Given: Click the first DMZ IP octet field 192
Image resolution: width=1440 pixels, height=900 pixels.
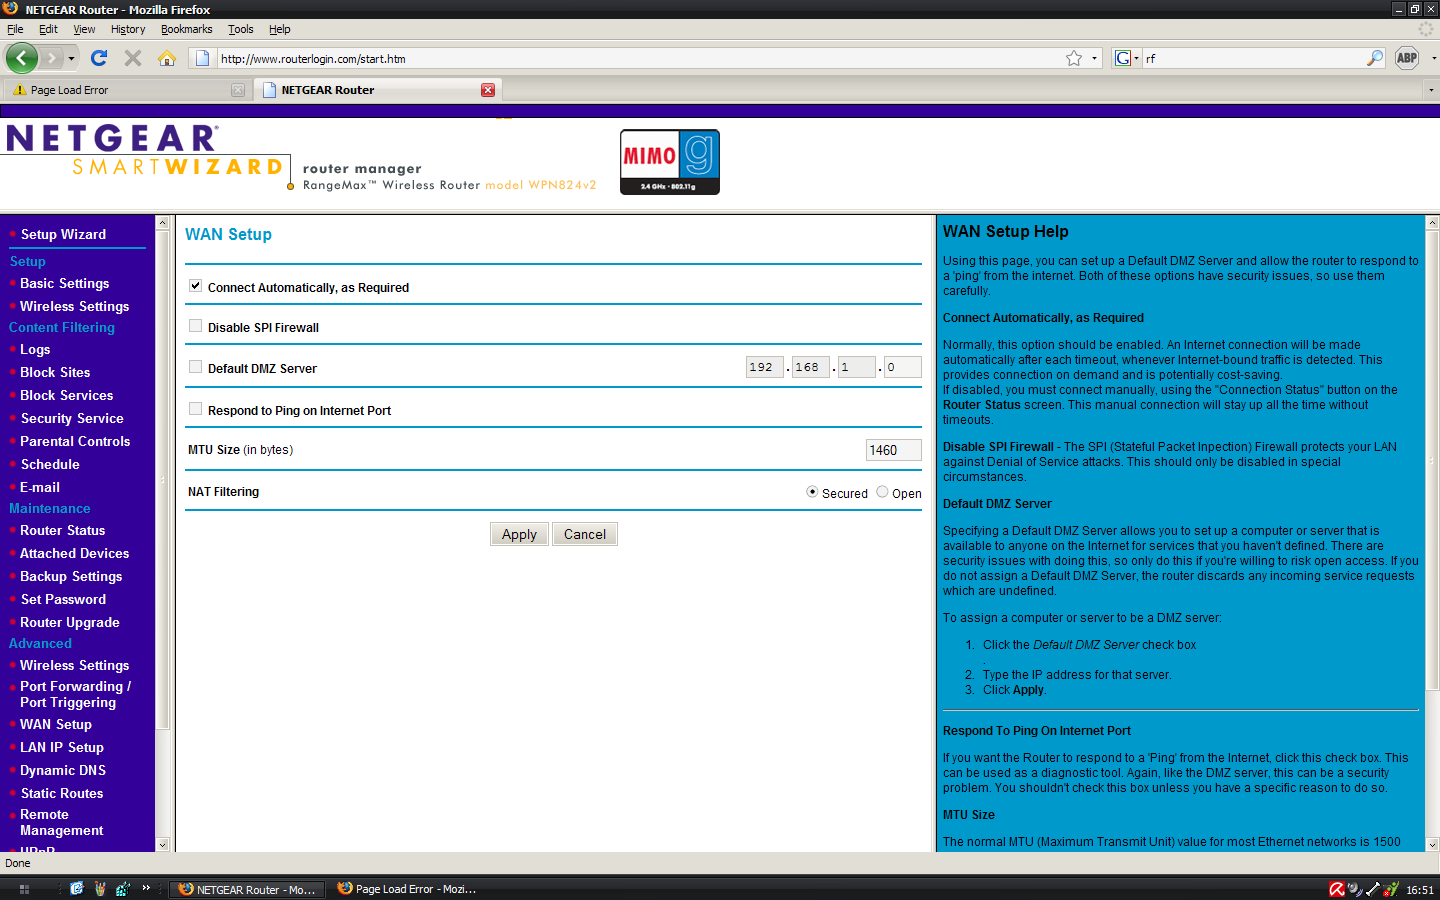Looking at the screenshot, I should 765,367.
